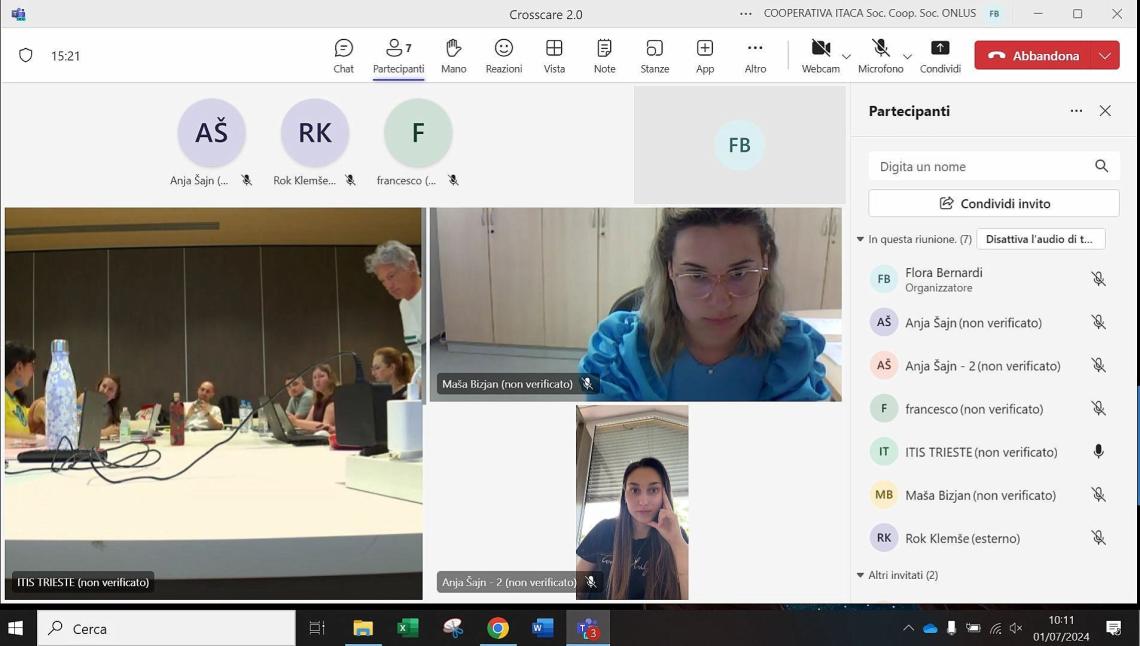Open Chrome from the taskbar
Screen dimensions: 1140x646
(498, 628)
